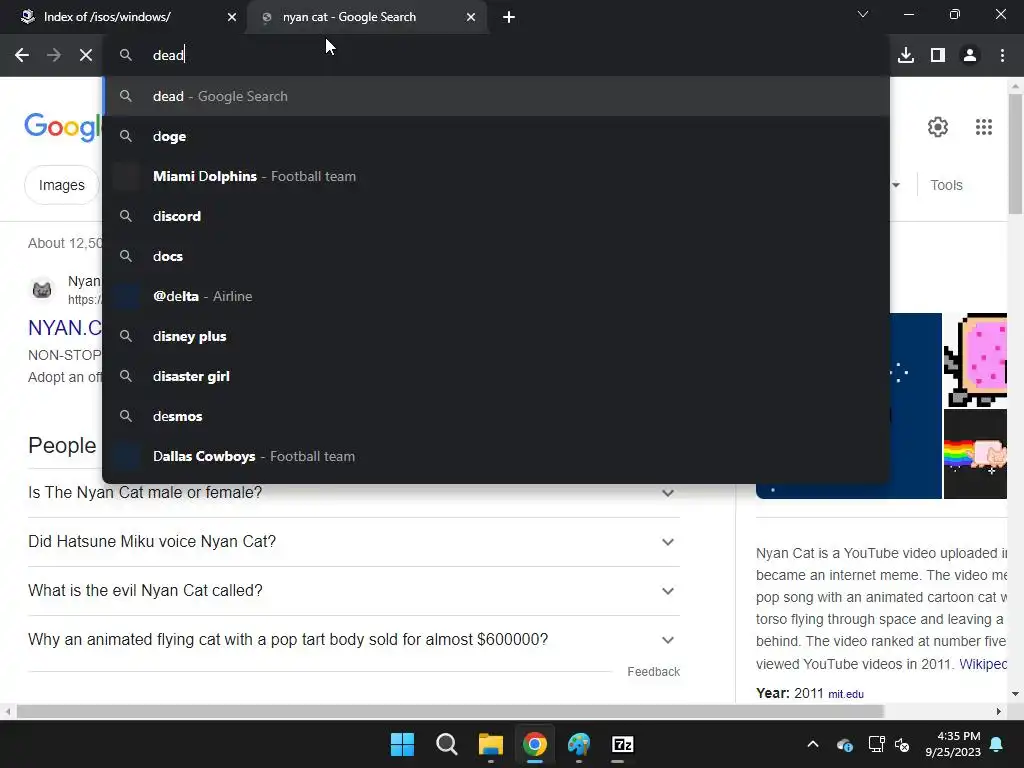The image size is (1024, 768).
Task: Open the Tools search option
Action: (946, 185)
